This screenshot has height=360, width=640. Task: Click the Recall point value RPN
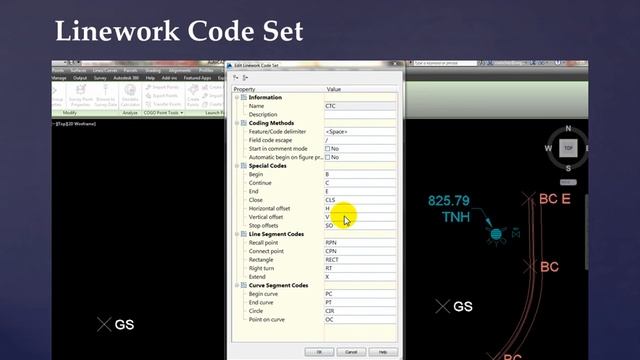coord(360,242)
